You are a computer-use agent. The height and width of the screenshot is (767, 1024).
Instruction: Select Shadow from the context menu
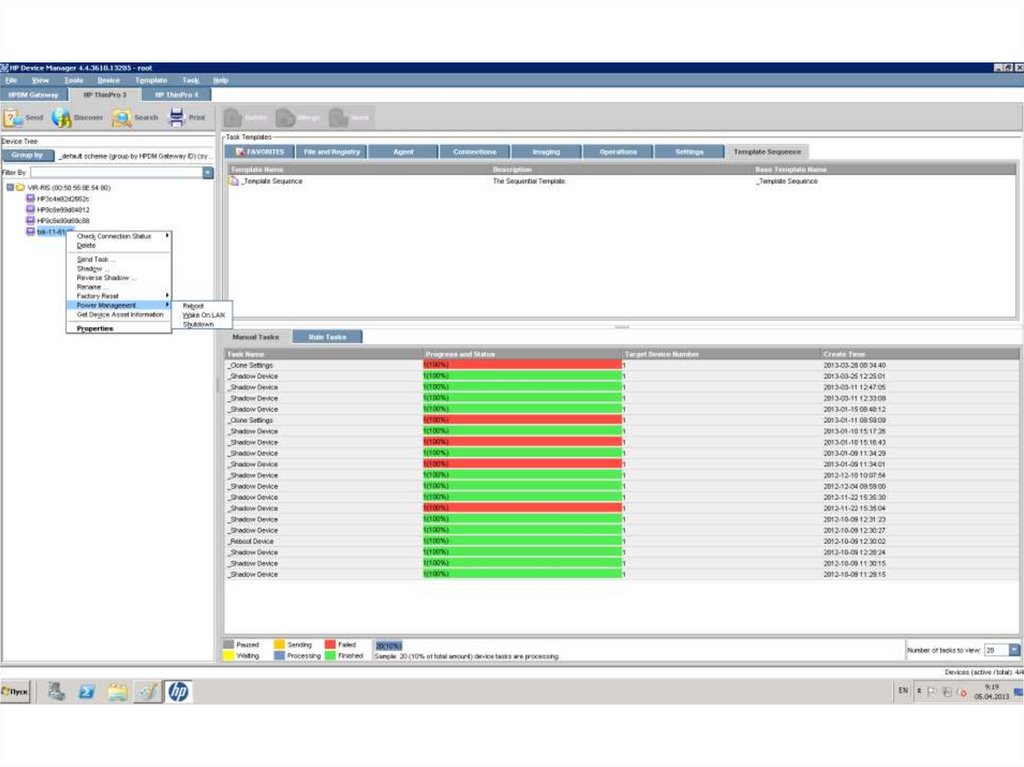coord(93,269)
